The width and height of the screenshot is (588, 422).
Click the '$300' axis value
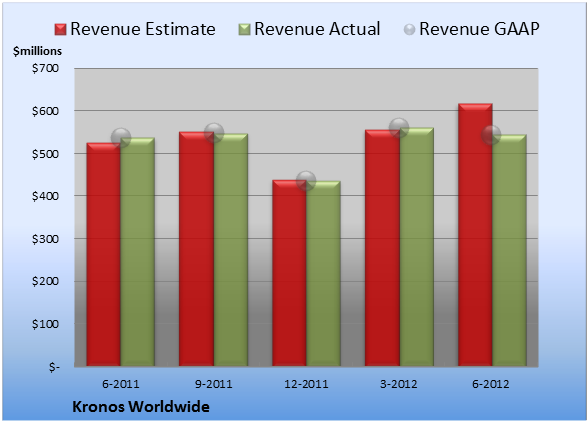45,239
